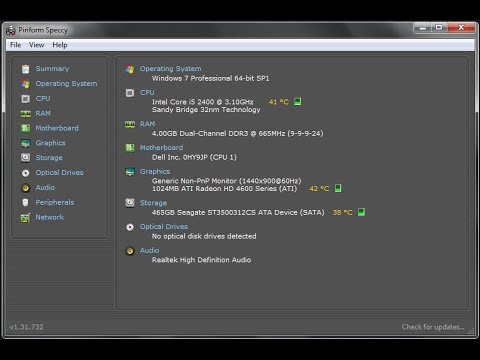480x360 pixels.
Task: Click the Speccy application icon in title bar
Action: (x=11, y=30)
